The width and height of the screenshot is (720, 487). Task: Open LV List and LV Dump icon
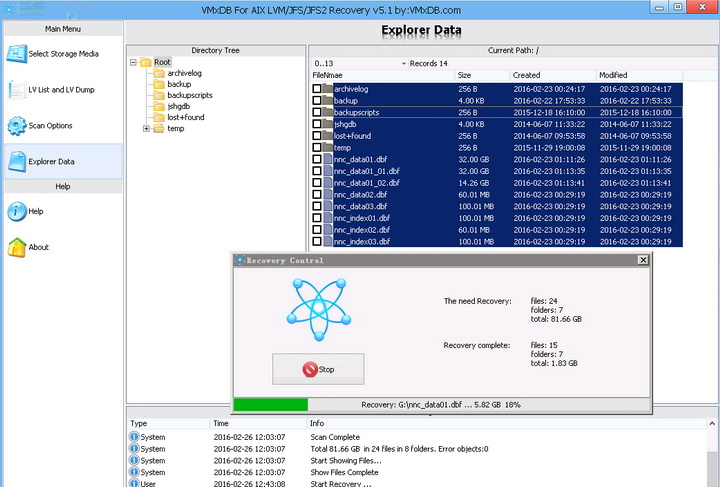click(17, 89)
